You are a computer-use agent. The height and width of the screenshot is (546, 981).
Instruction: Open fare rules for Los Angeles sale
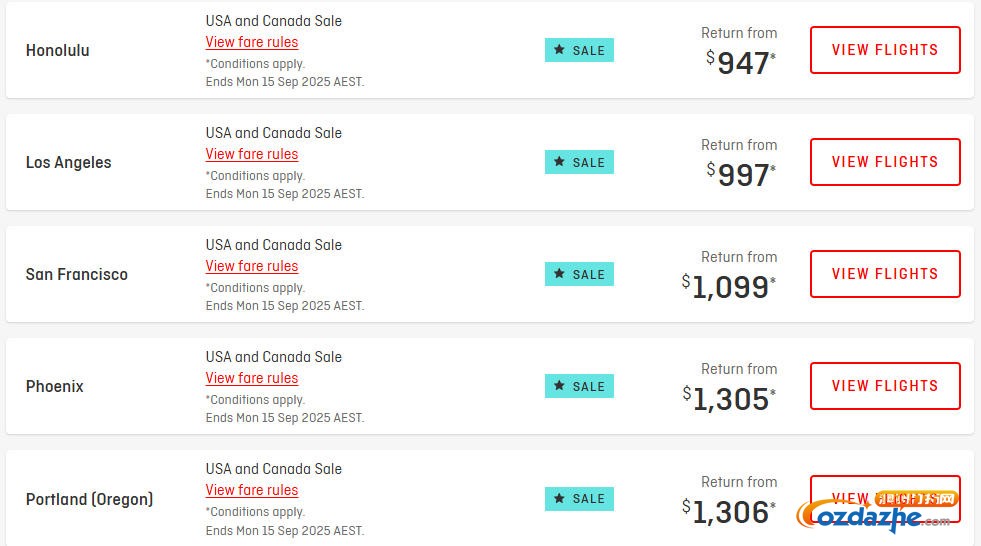(x=252, y=154)
